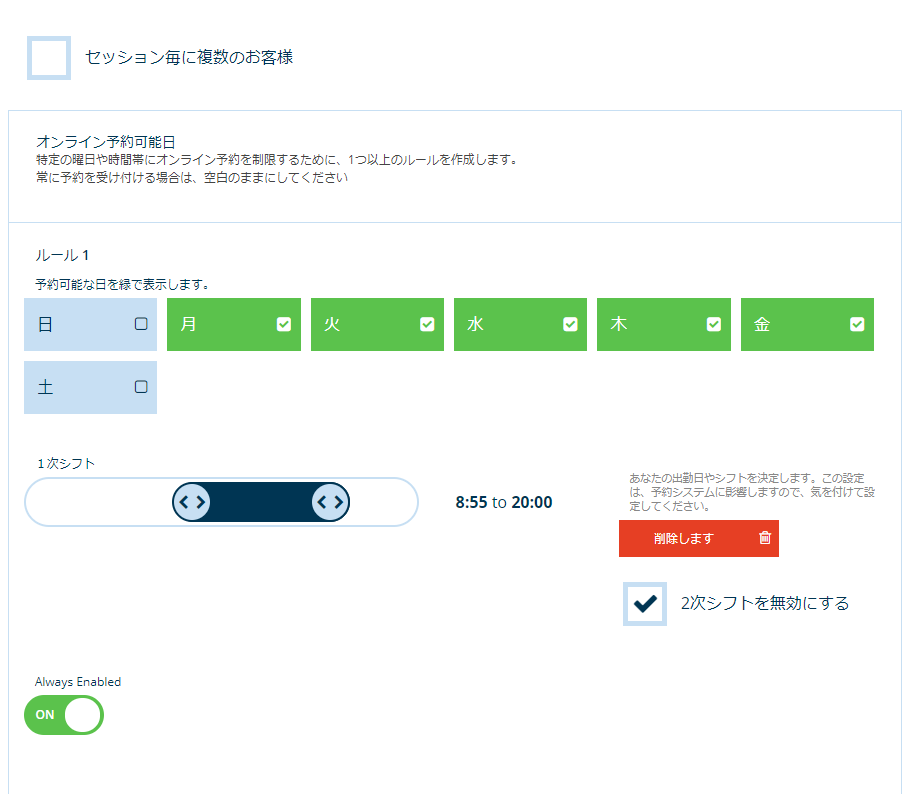The height and width of the screenshot is (794, 907).
Task: Click the セッション毎に複数のお客様 label text
Action: click(189, 57)
